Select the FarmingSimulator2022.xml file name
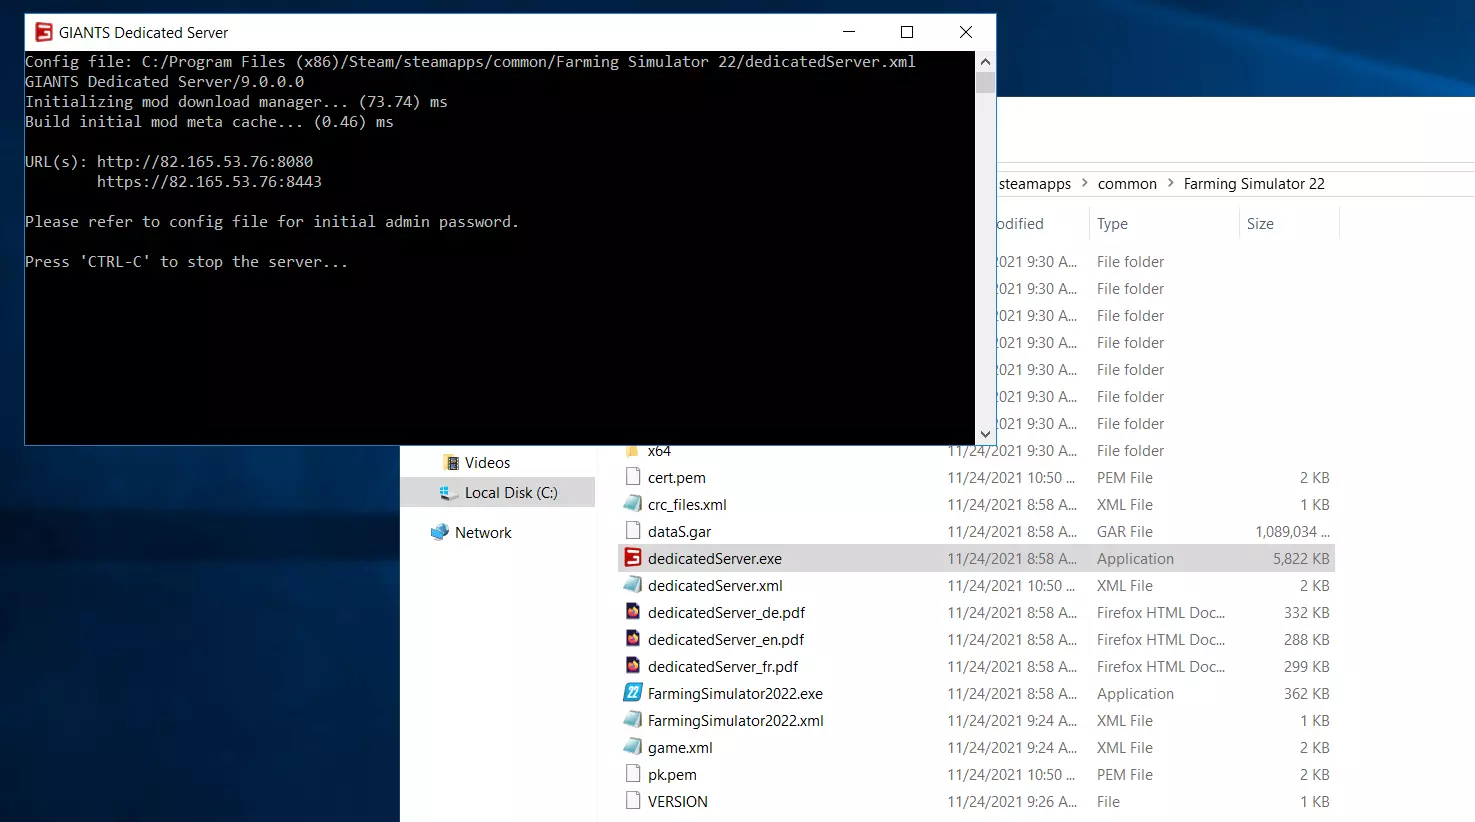The height and width of the screenshot is (822, 1475). (736, 721)
